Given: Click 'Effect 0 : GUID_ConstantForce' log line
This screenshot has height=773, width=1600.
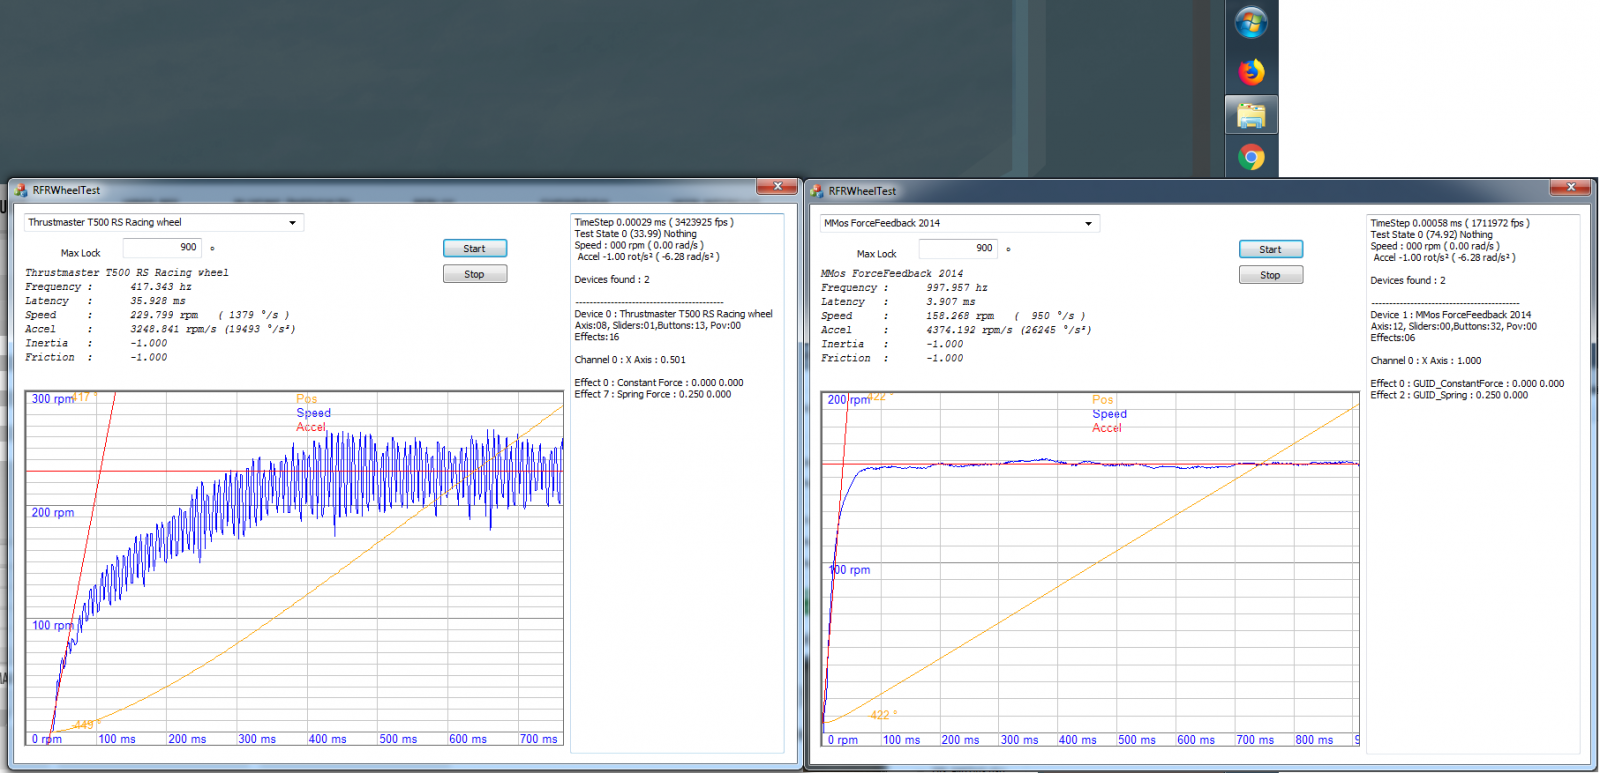Looking at the screenshot, I should point(1467,384).
